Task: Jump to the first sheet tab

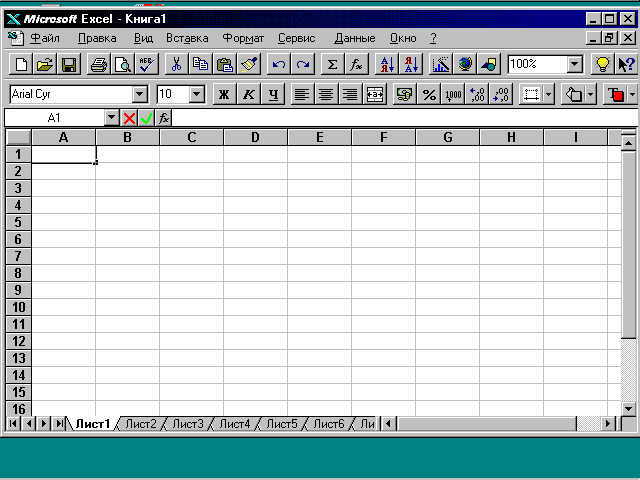Action: coord(13,424)
